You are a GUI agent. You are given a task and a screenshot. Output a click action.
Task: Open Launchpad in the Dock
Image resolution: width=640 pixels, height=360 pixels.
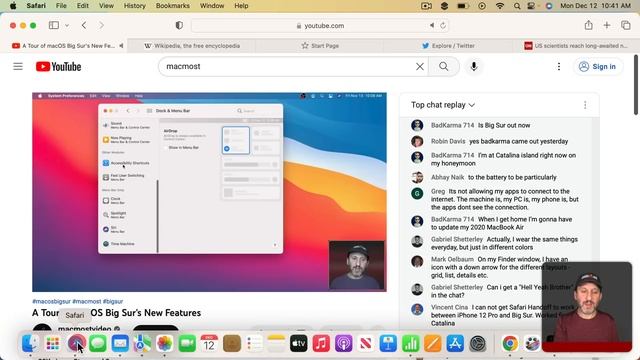[x=53, y=343]
